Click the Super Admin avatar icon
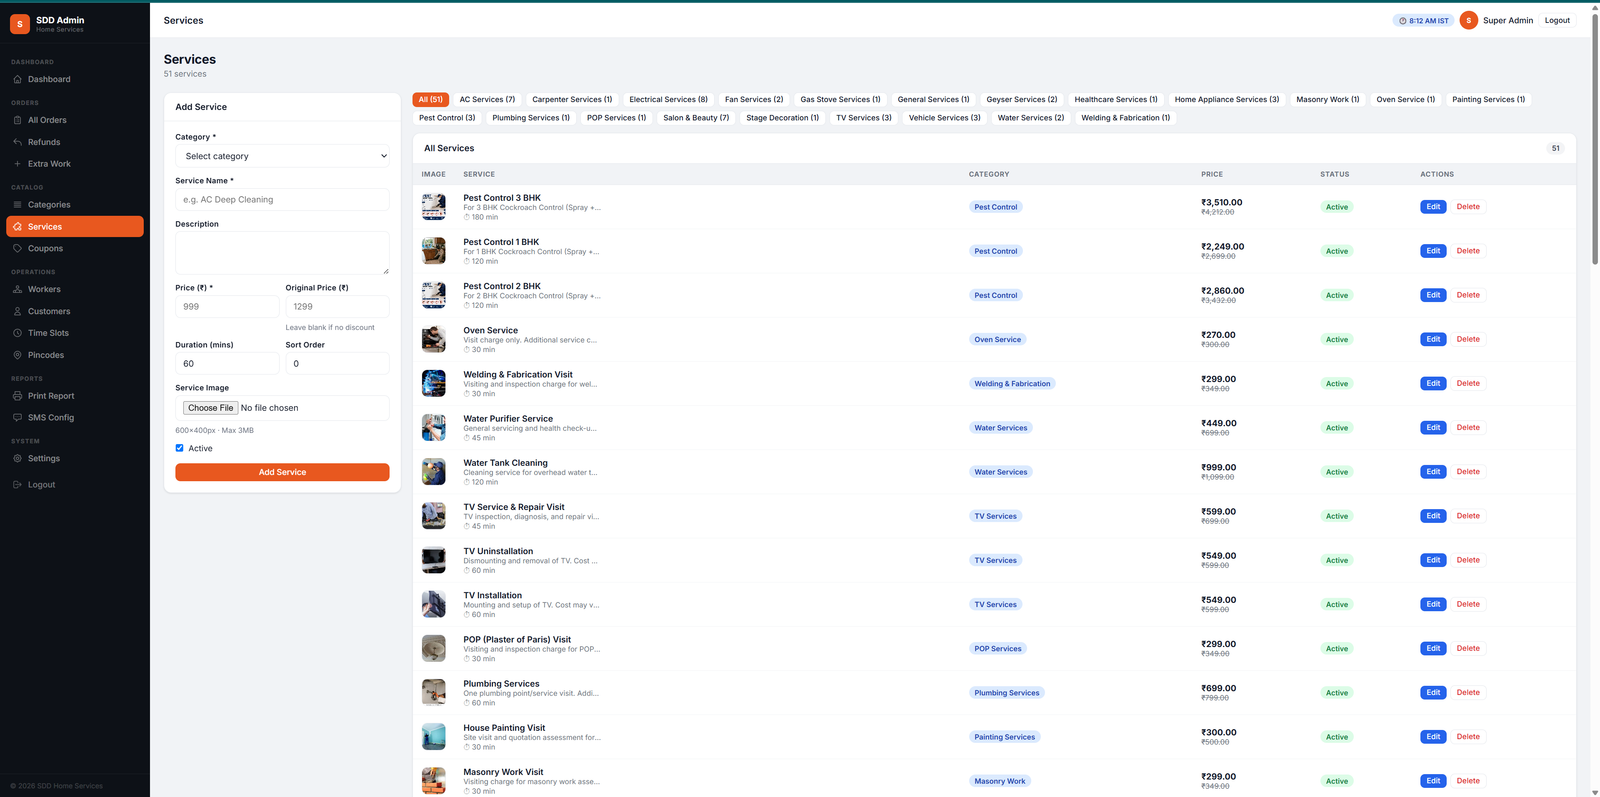This screenshot has width=1600, height=797. [1469, 20]
